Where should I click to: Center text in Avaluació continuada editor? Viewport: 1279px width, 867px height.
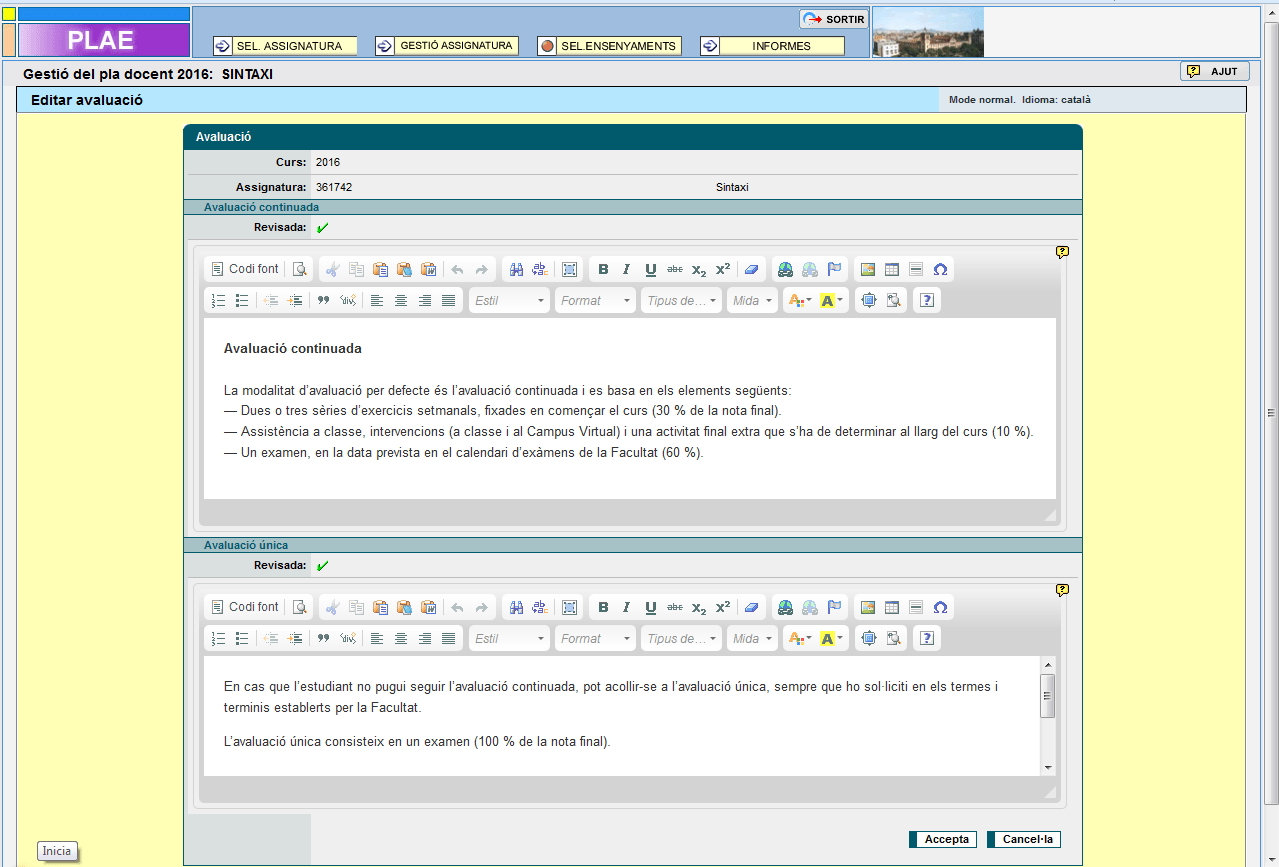click(x=401, y=300)
